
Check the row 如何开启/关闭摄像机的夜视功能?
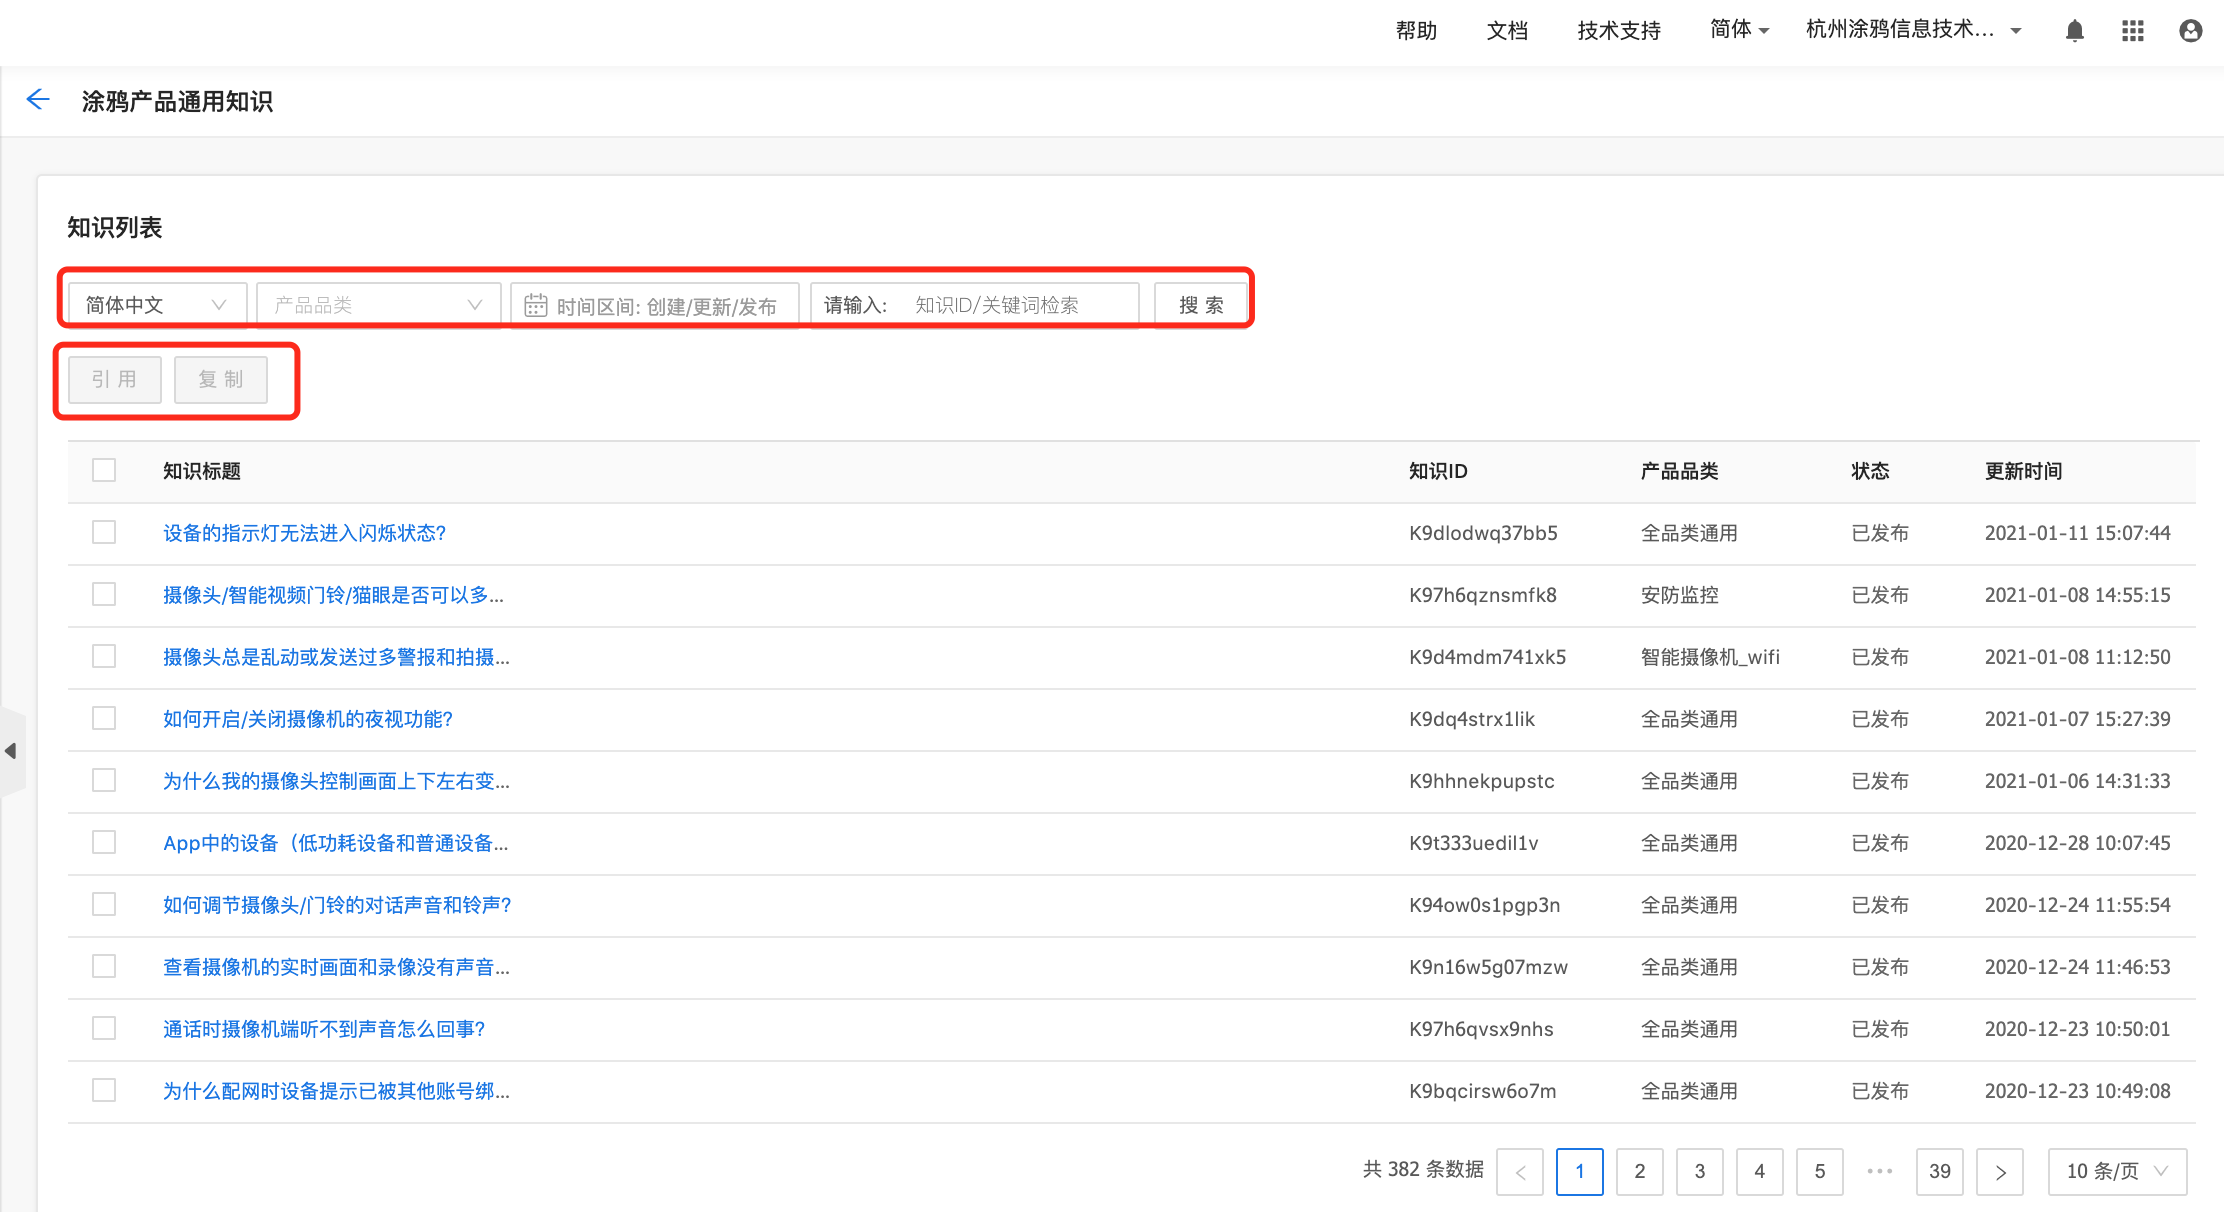pyautogui.click(x=104, y=718)
